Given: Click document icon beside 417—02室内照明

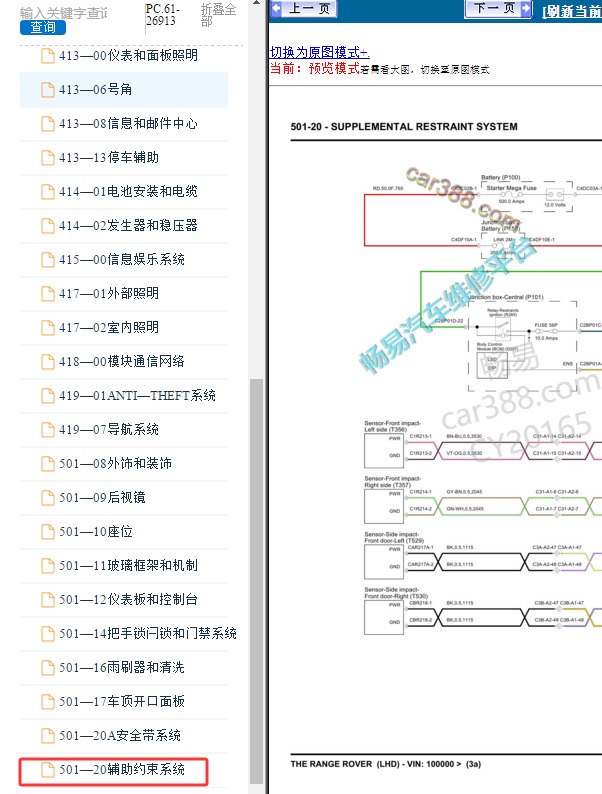Looking at the screenshot, I should pyautogui.click(x=48, y=327).
